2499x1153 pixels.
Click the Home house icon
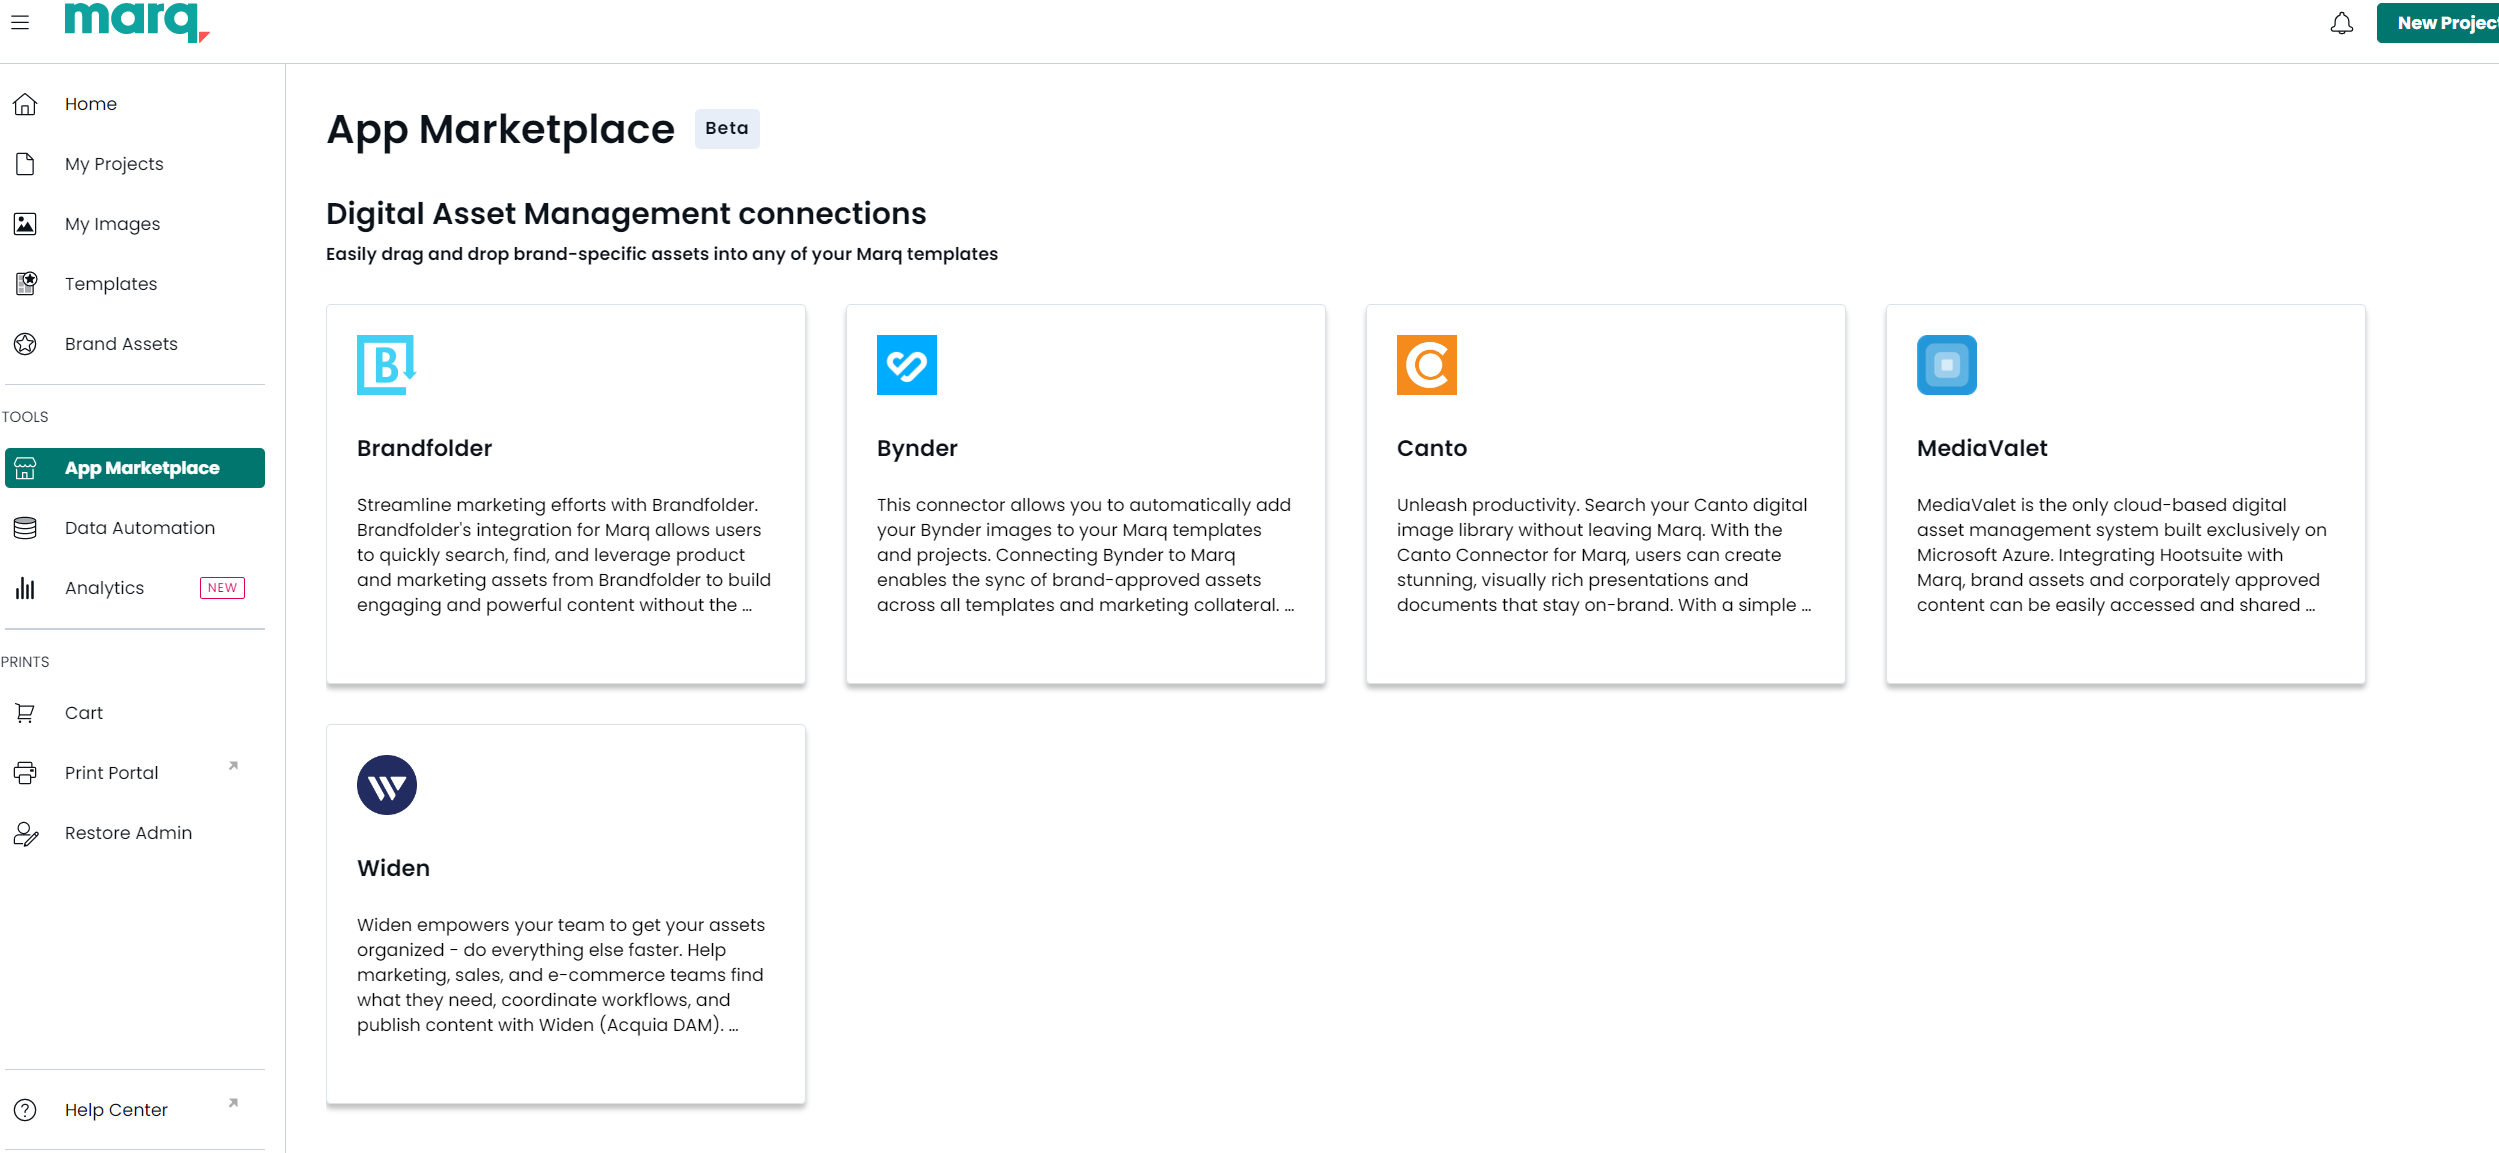(x=25, y=104)
